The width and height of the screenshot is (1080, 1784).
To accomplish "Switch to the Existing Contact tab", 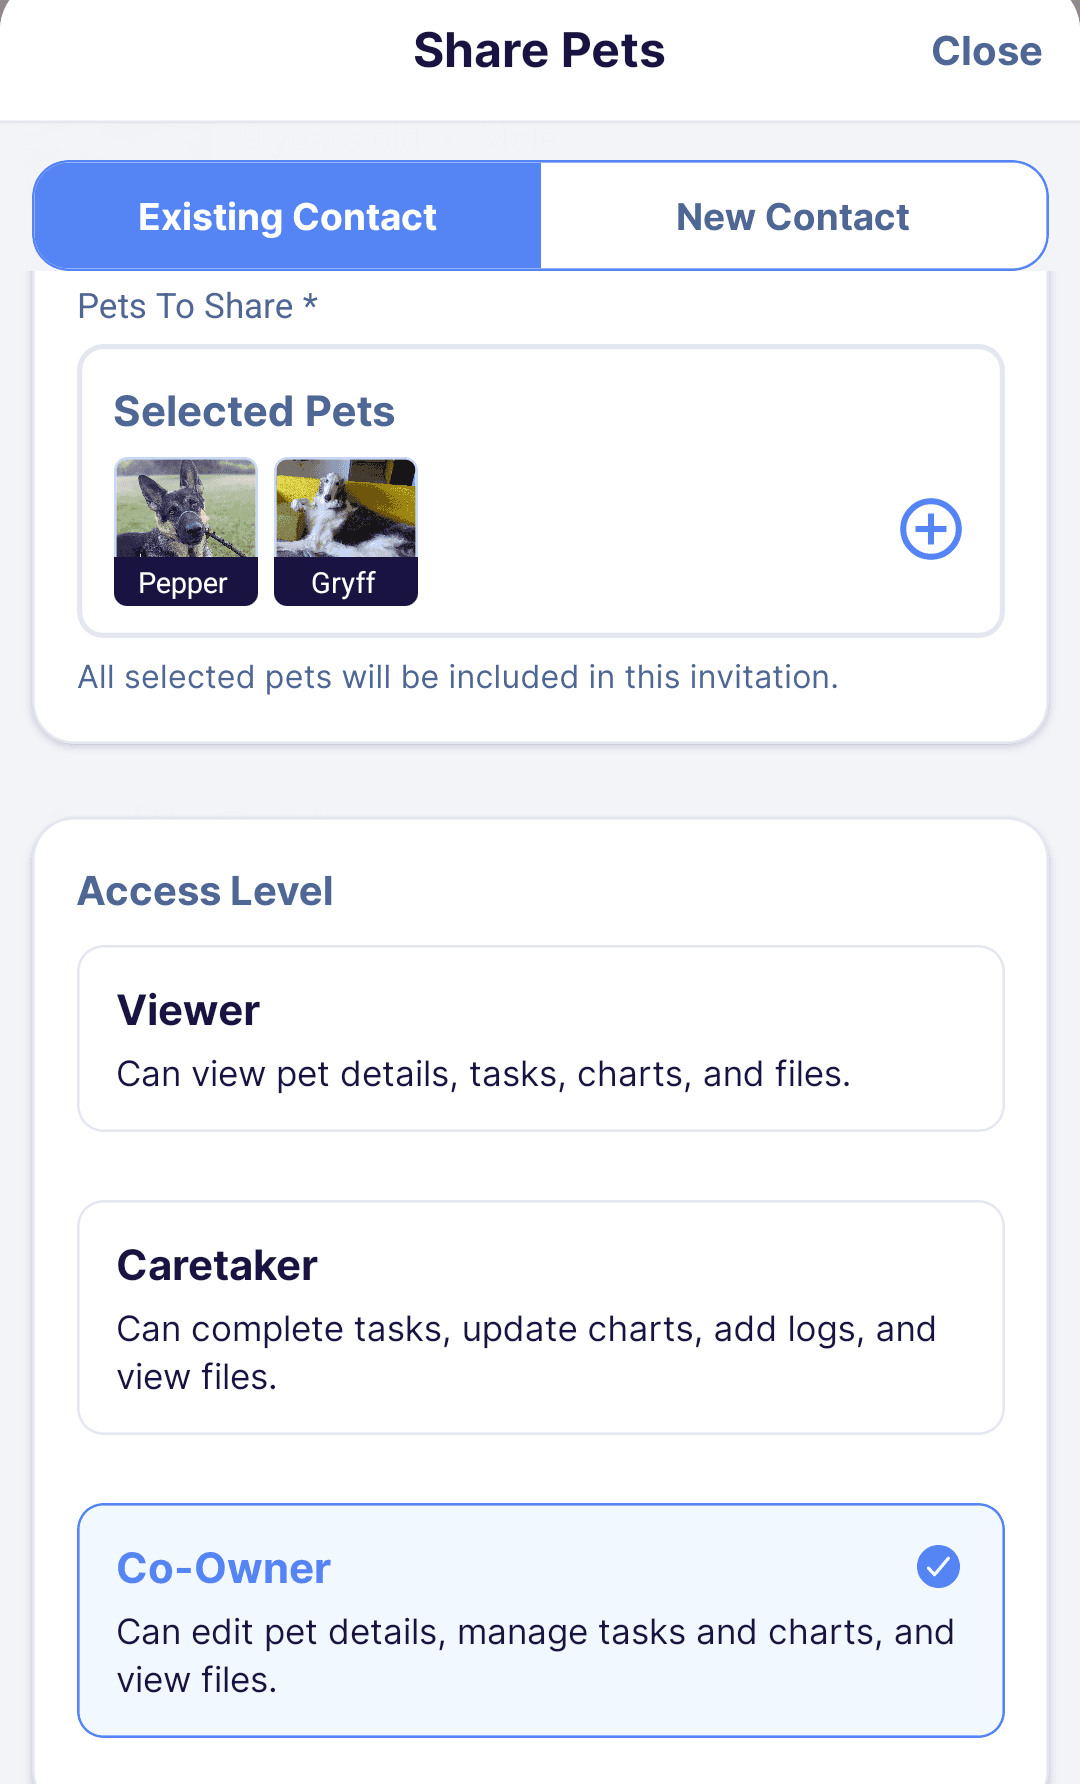I will [x=287, y=215].
